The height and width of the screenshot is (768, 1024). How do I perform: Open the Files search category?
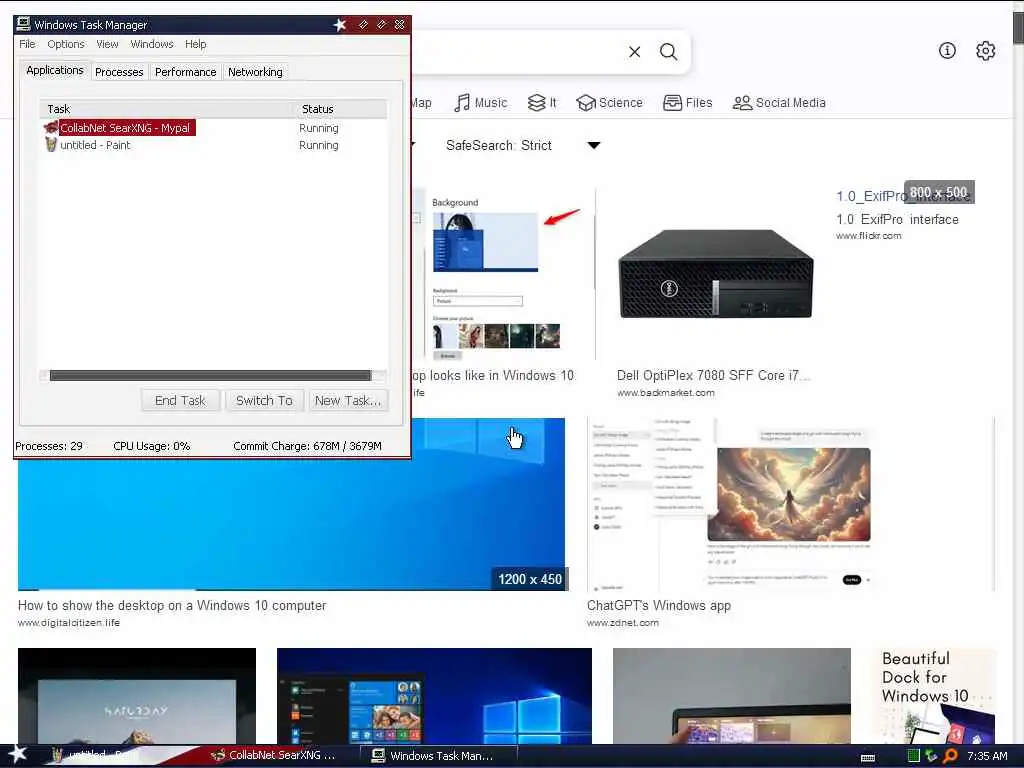(687, 103)
